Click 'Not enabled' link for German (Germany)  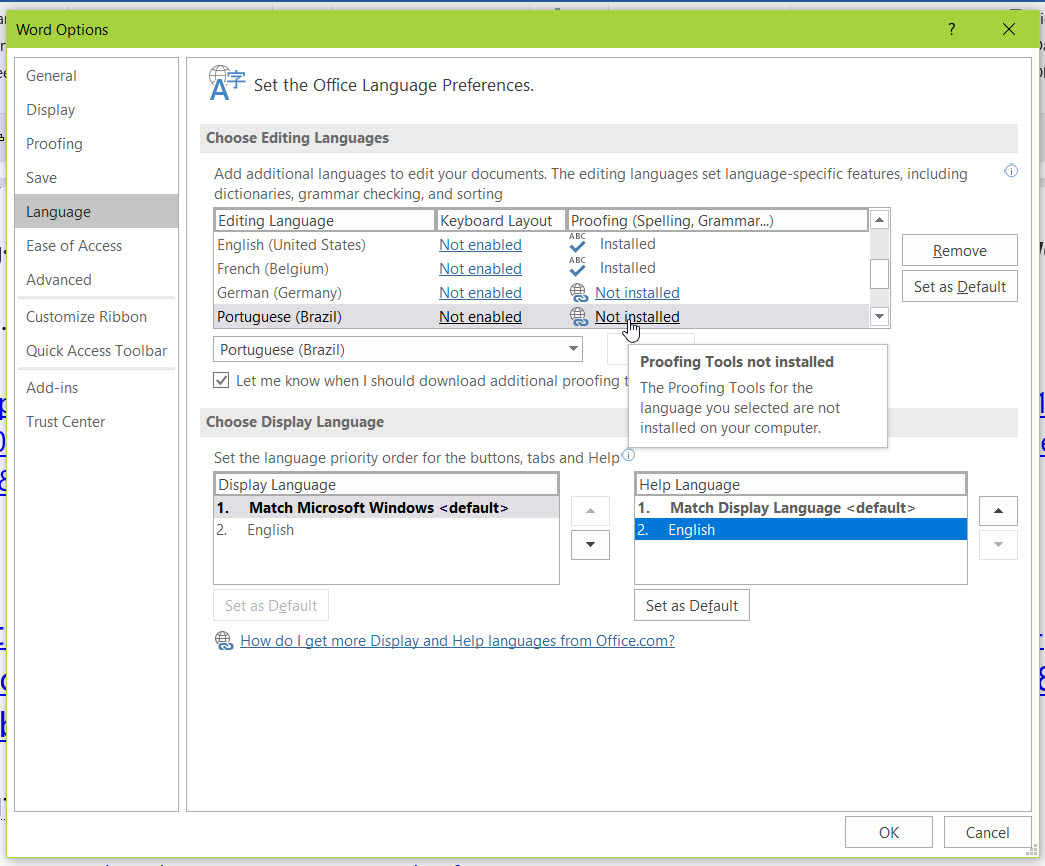click(x=480, y=293)
